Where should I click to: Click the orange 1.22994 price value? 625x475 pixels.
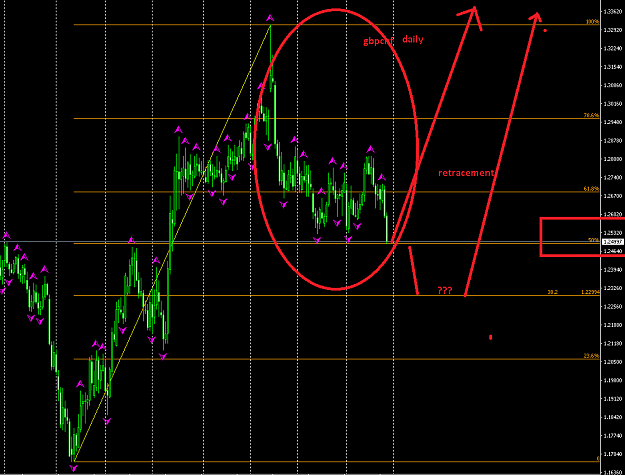coord(590,292)
